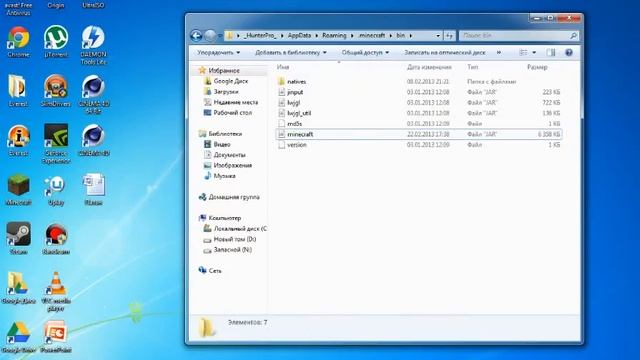Click _HunterPro_ in the address breadcrumb
This screenshot has height=360, width=640.
pos(260,36)
